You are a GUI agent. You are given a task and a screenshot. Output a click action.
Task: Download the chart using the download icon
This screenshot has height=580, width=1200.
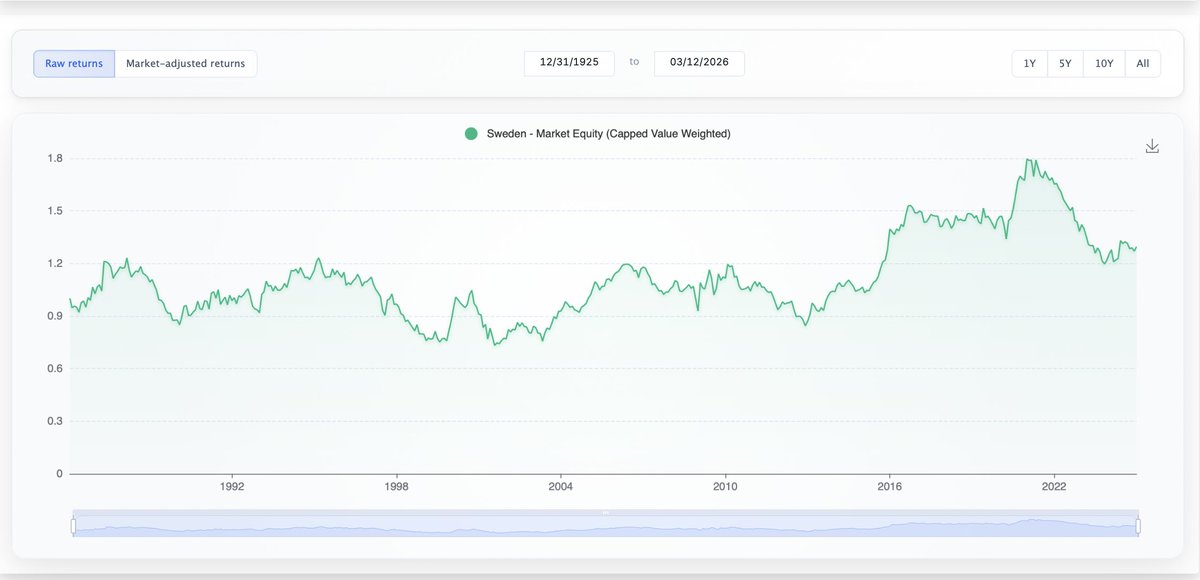tap(1152, 146)
